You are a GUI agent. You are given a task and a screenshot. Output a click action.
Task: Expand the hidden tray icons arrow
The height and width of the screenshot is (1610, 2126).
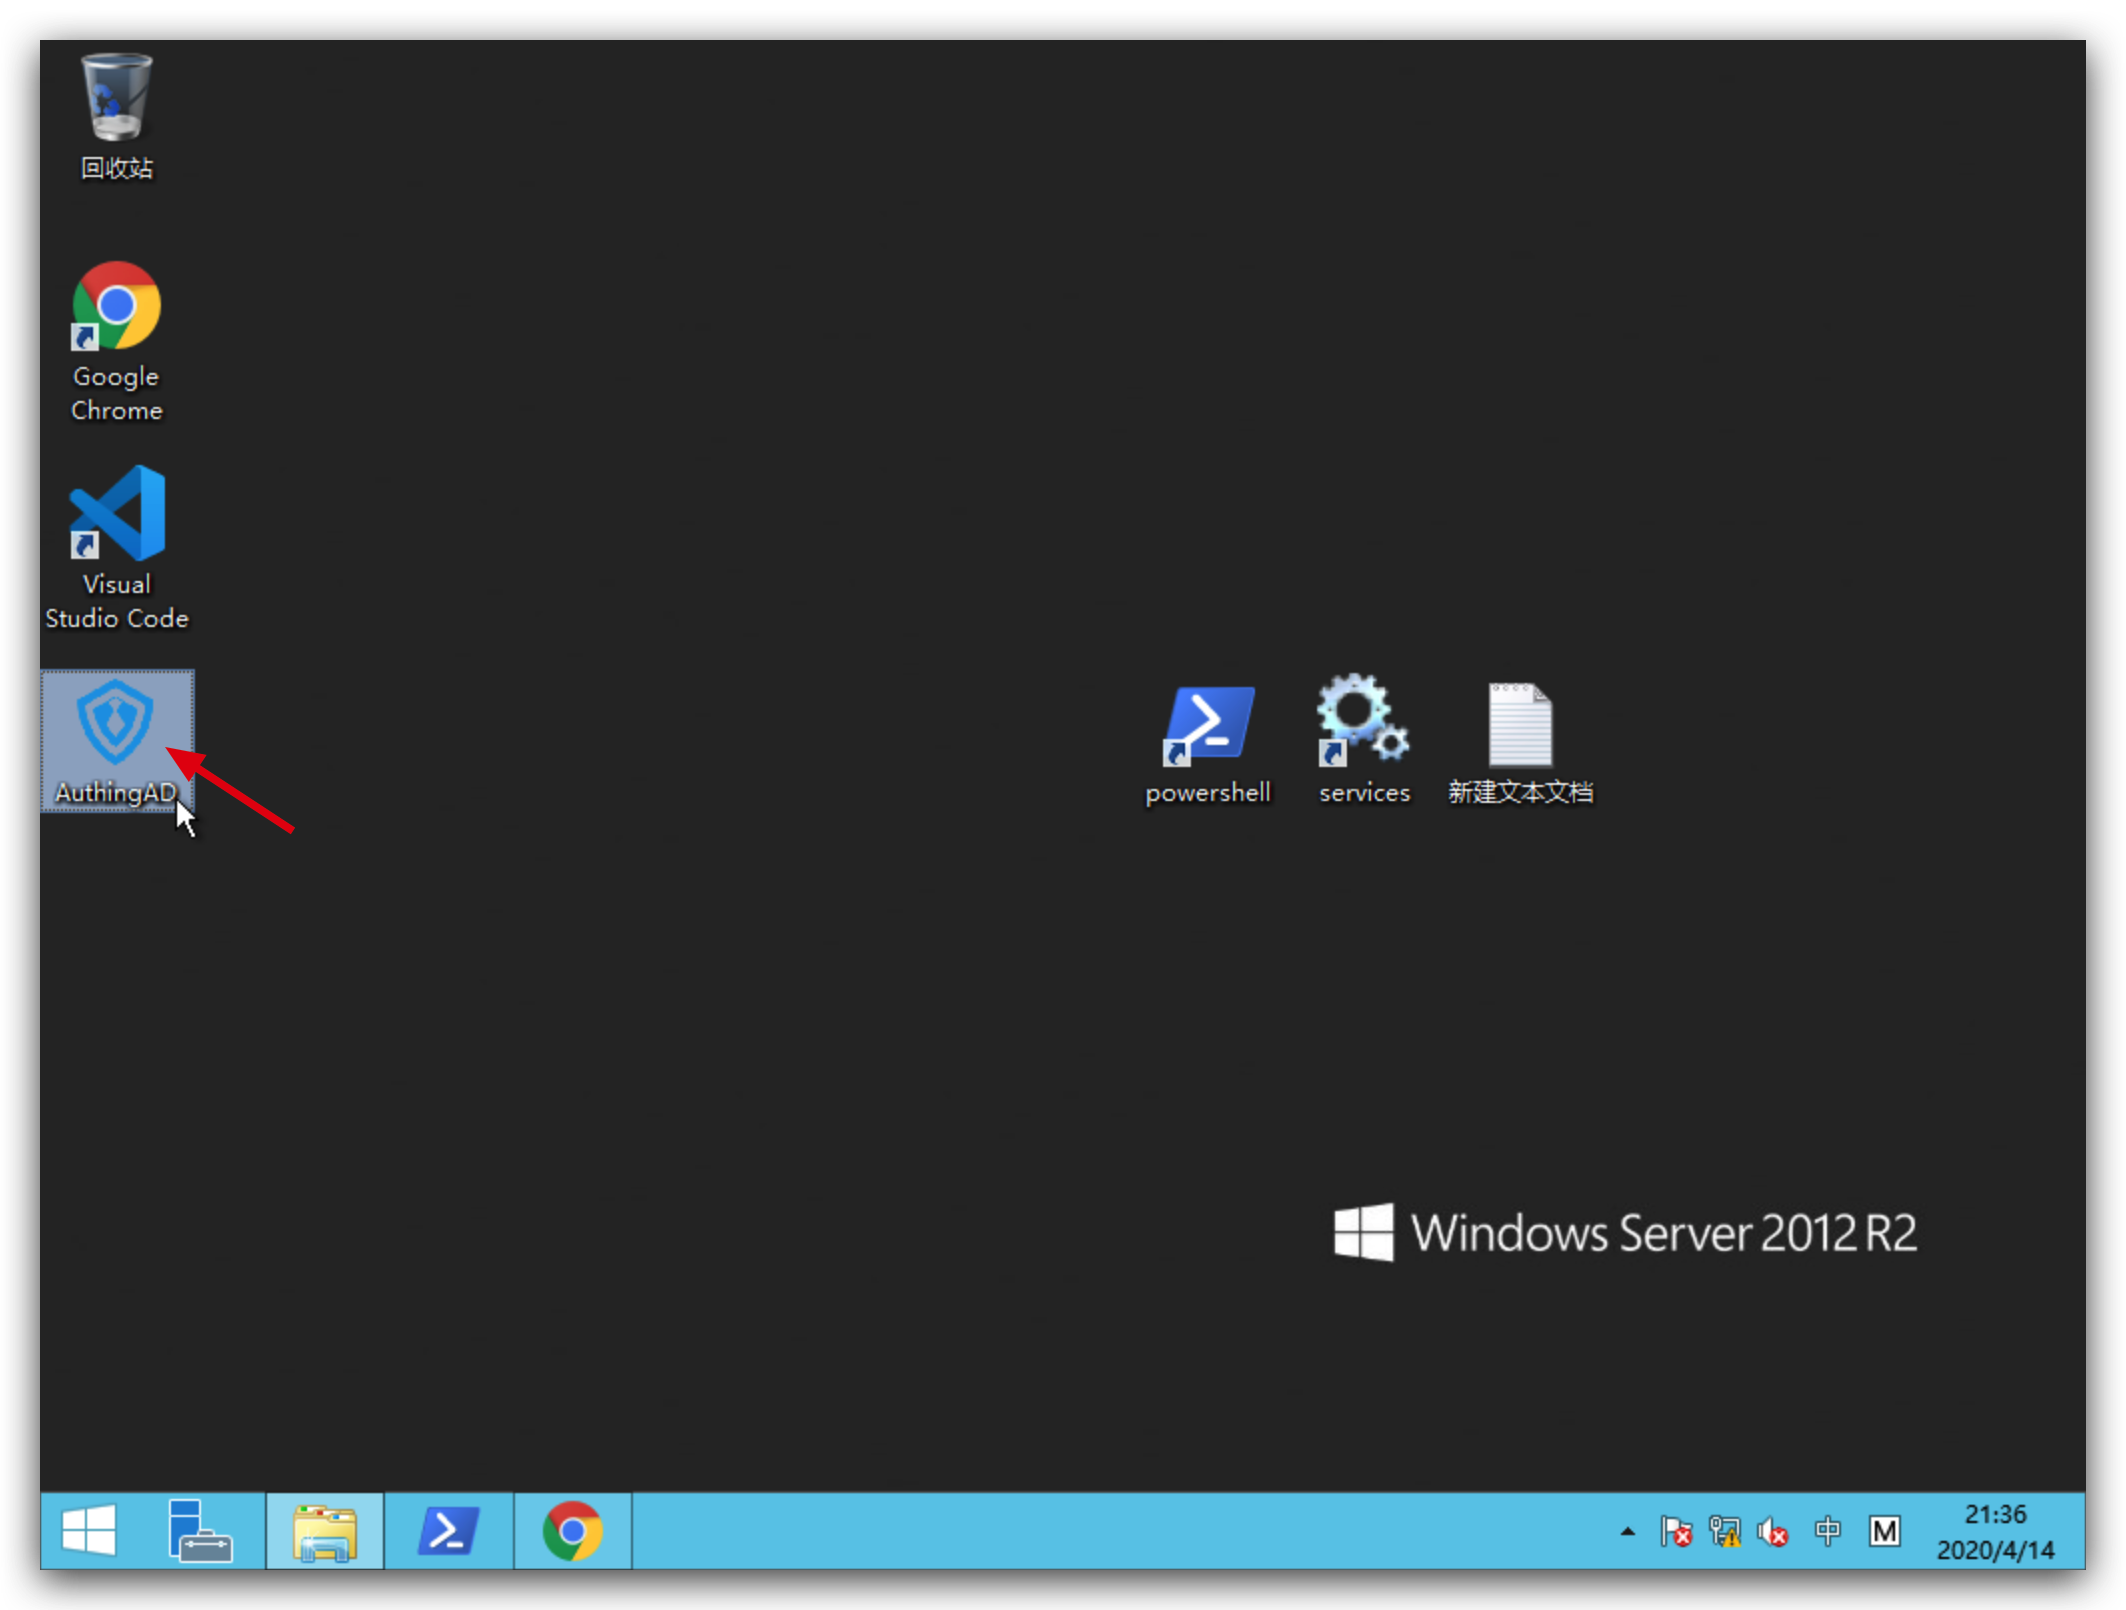[1627, 1531]
